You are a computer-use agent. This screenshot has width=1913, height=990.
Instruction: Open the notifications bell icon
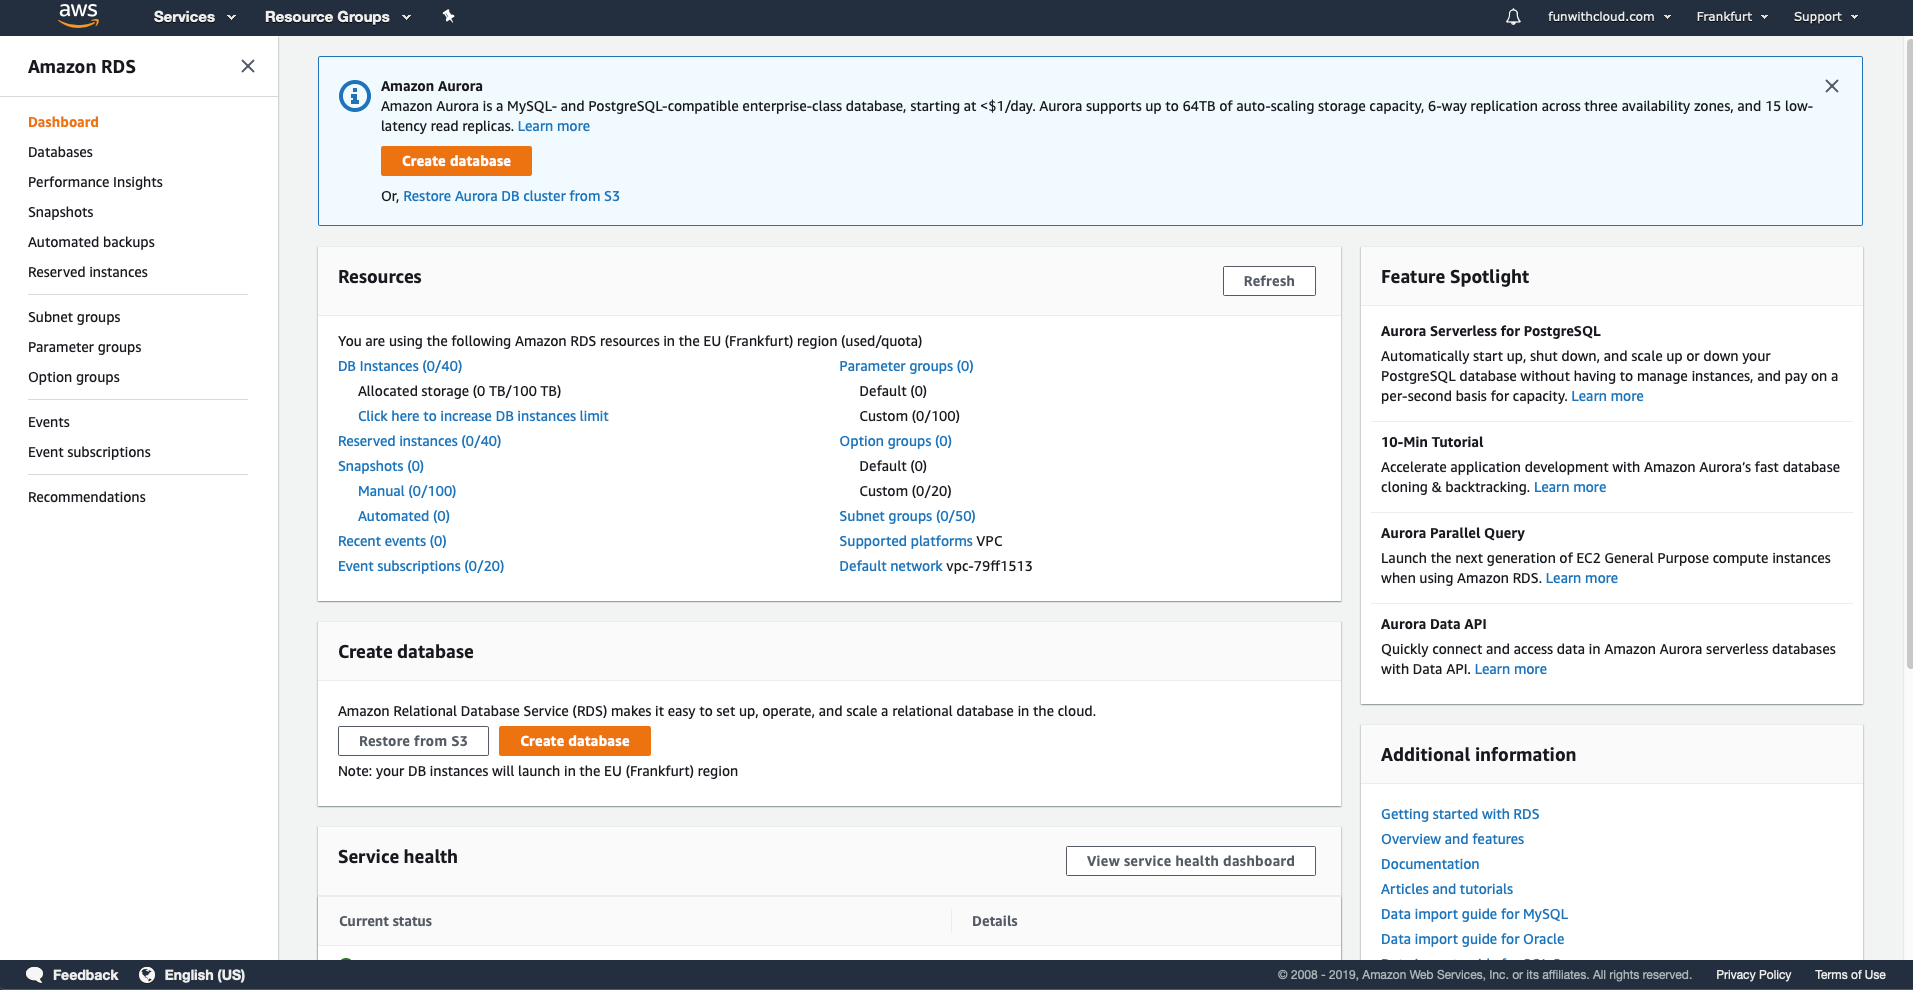click(1513, 17)
